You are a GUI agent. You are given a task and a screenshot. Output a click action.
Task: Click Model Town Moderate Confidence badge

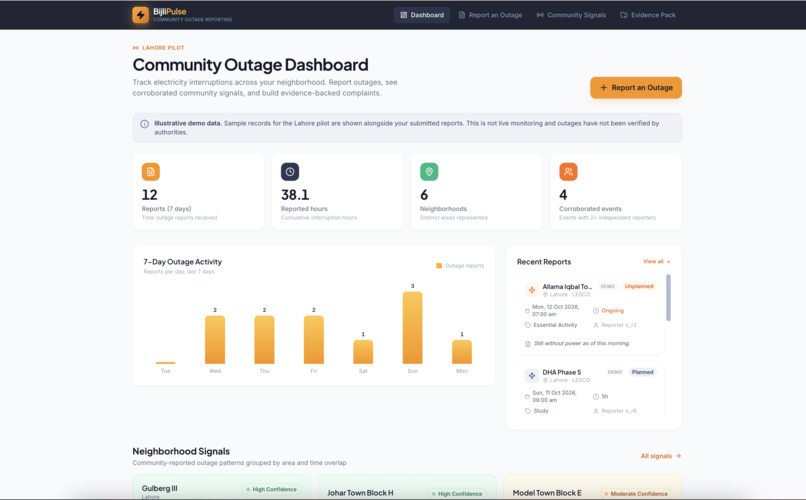point(636,494)
